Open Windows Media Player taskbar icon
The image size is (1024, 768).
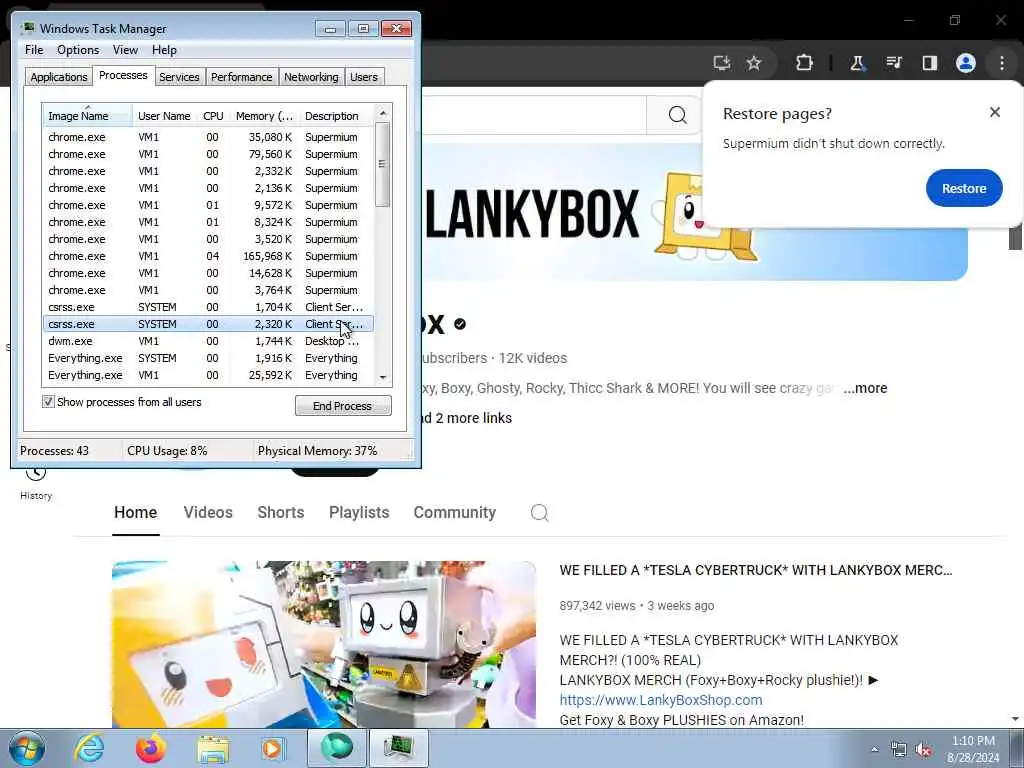tap(273, 748)
